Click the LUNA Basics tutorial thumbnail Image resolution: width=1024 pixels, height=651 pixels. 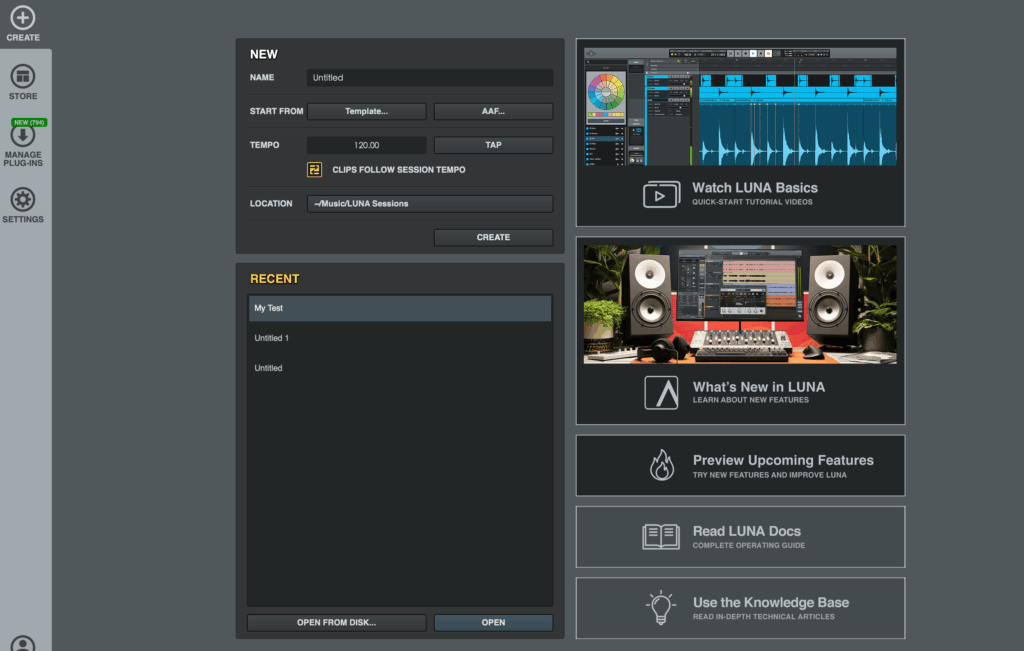(x=740, y=107)
